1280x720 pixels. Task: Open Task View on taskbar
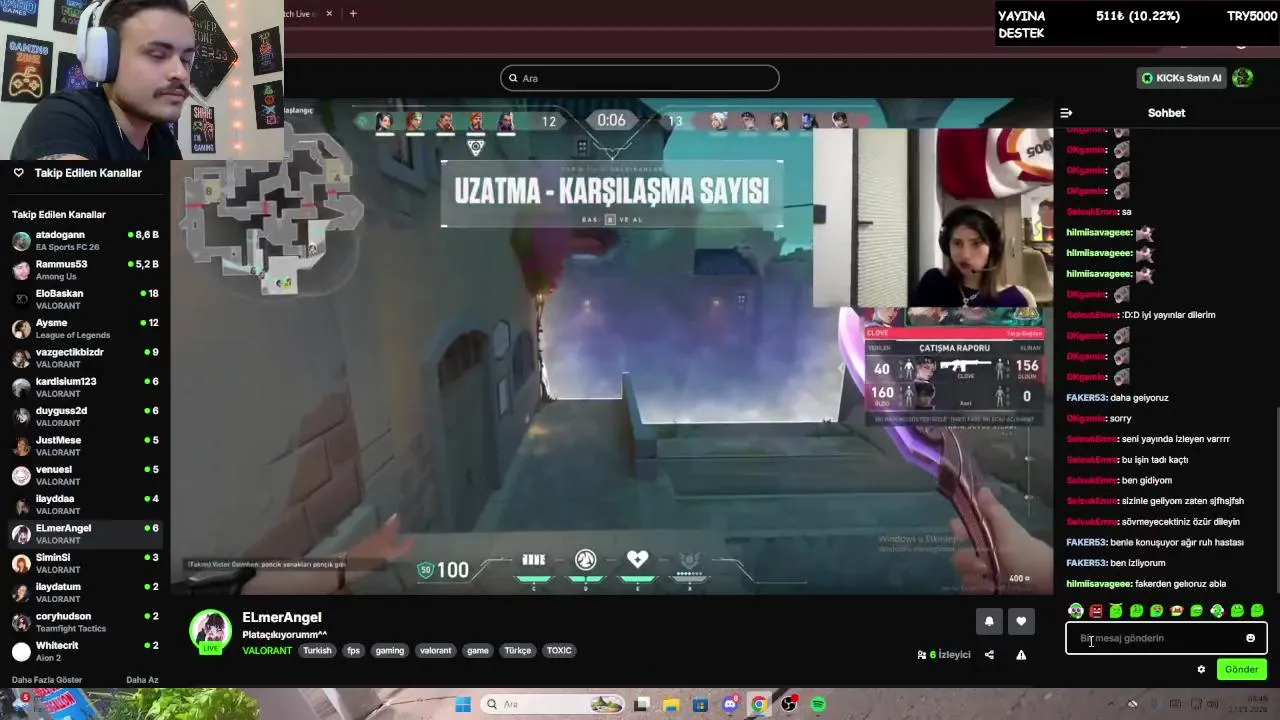tap(642, 704)
